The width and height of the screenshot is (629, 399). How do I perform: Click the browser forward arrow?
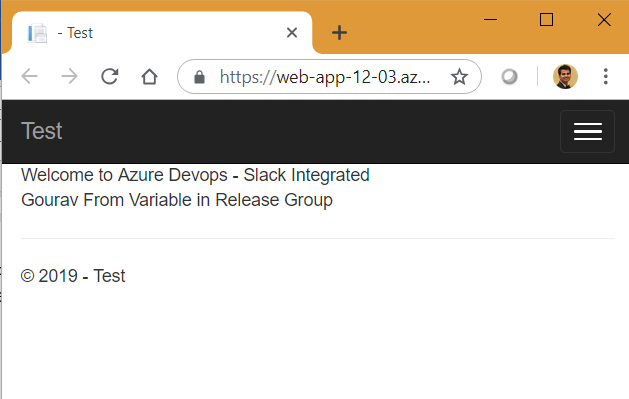point(69,76)
